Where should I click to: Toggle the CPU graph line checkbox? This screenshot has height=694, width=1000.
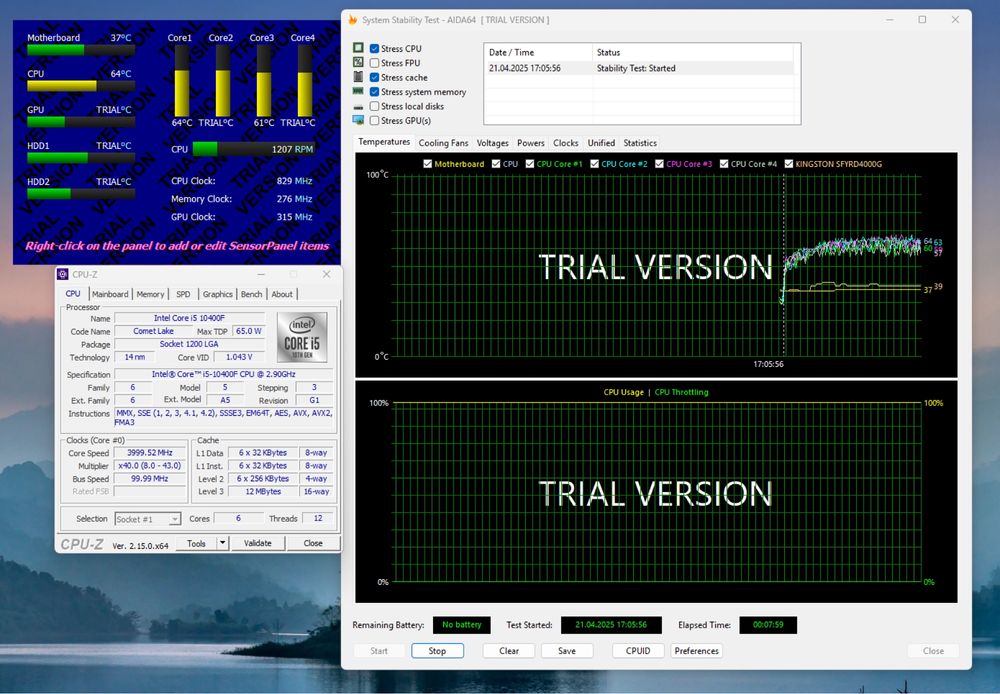[x=496, y=164]
